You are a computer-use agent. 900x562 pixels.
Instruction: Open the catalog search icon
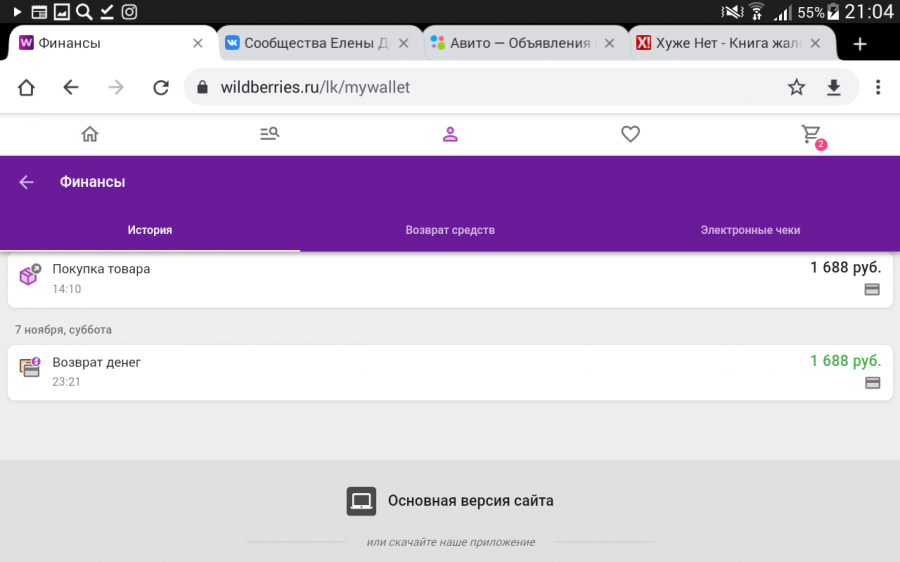[x=269, y=134]
